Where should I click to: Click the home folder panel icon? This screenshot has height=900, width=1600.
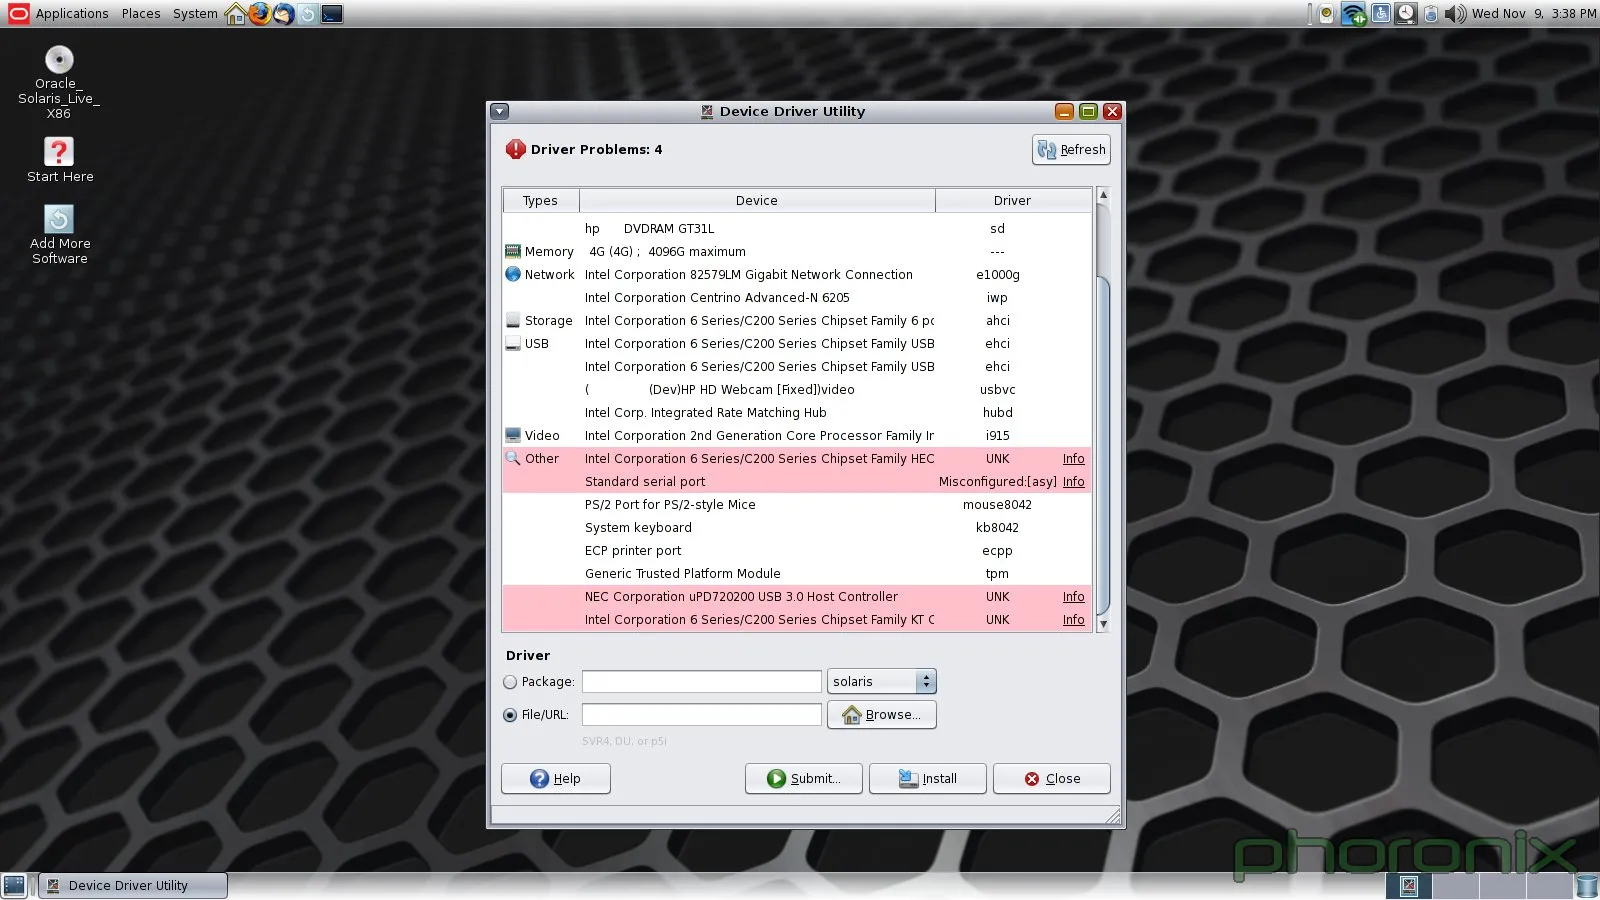(x=236, y=14)
